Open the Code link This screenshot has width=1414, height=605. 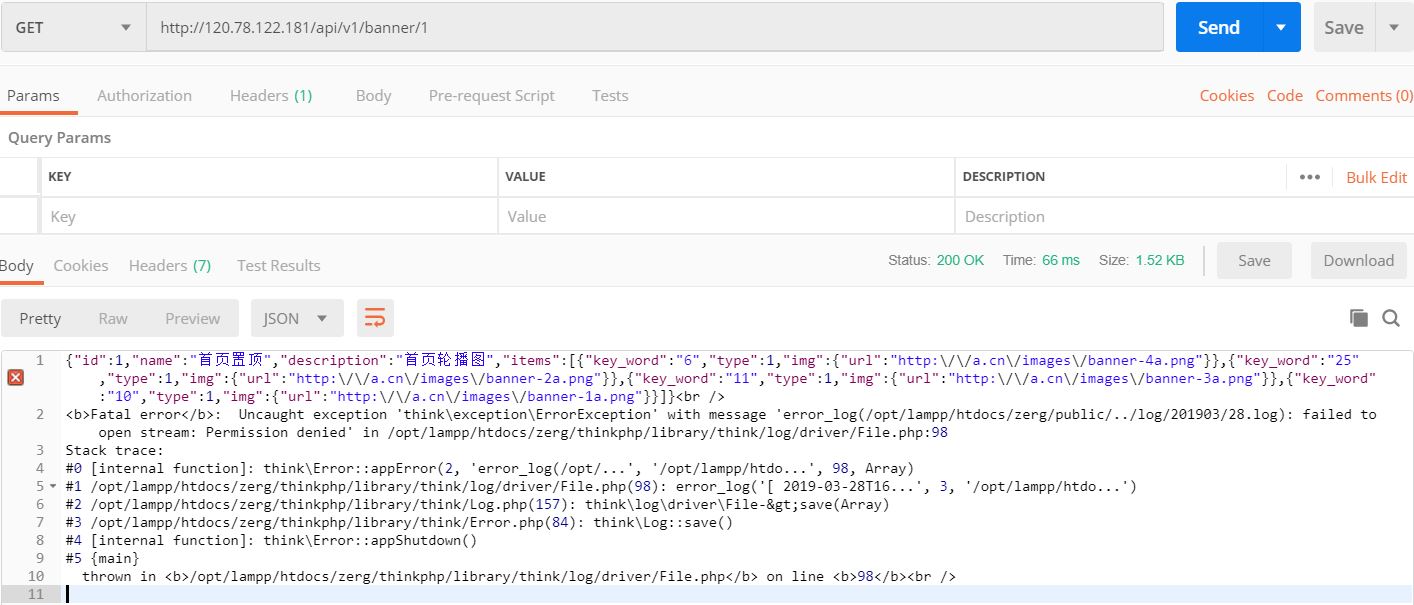(x=1284, y=96)
